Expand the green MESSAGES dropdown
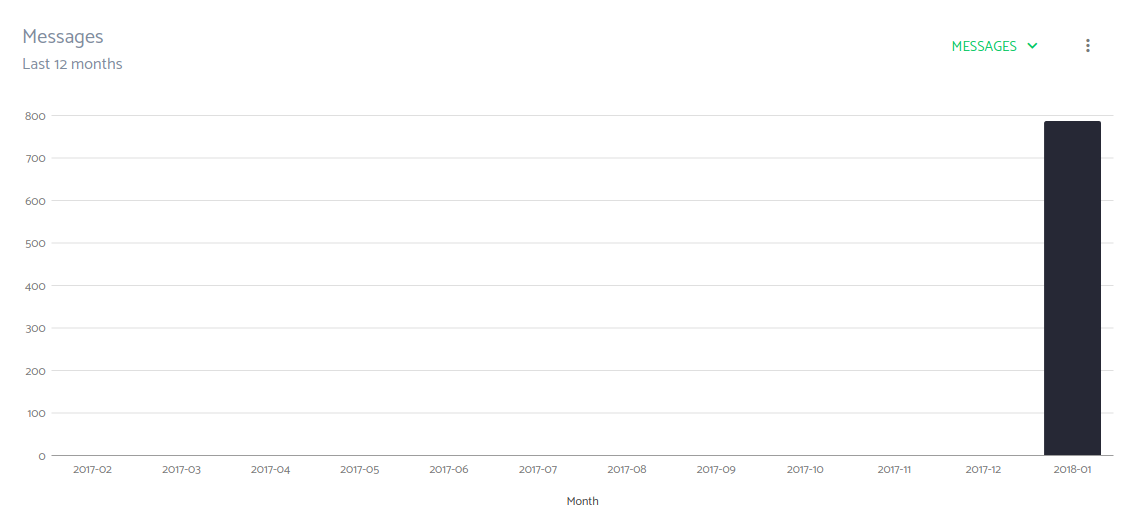Image resolution: width=1134 pixels, height=532 pixels. (x=984, y=46)
